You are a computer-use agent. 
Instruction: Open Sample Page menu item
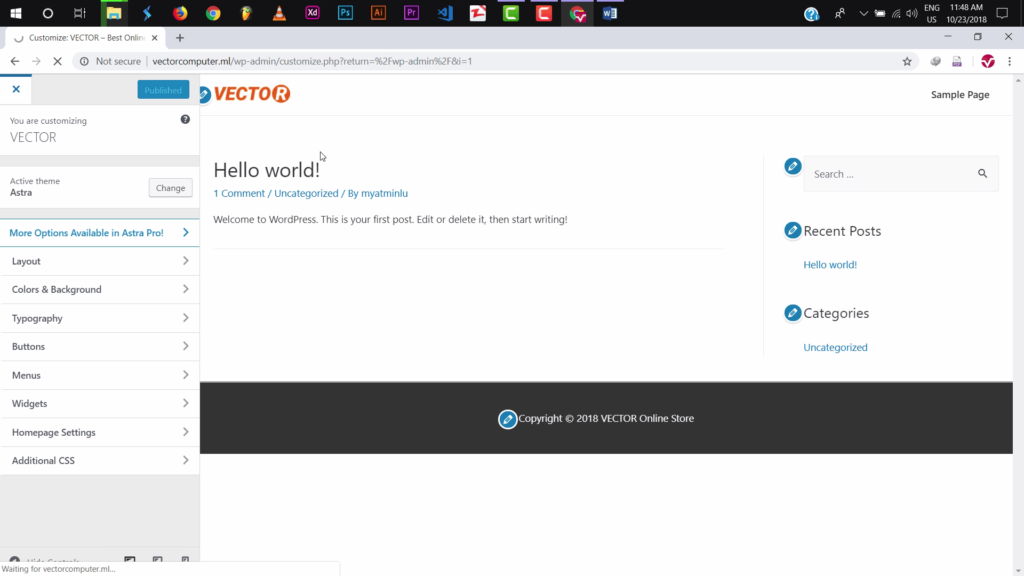coord(960,95)
